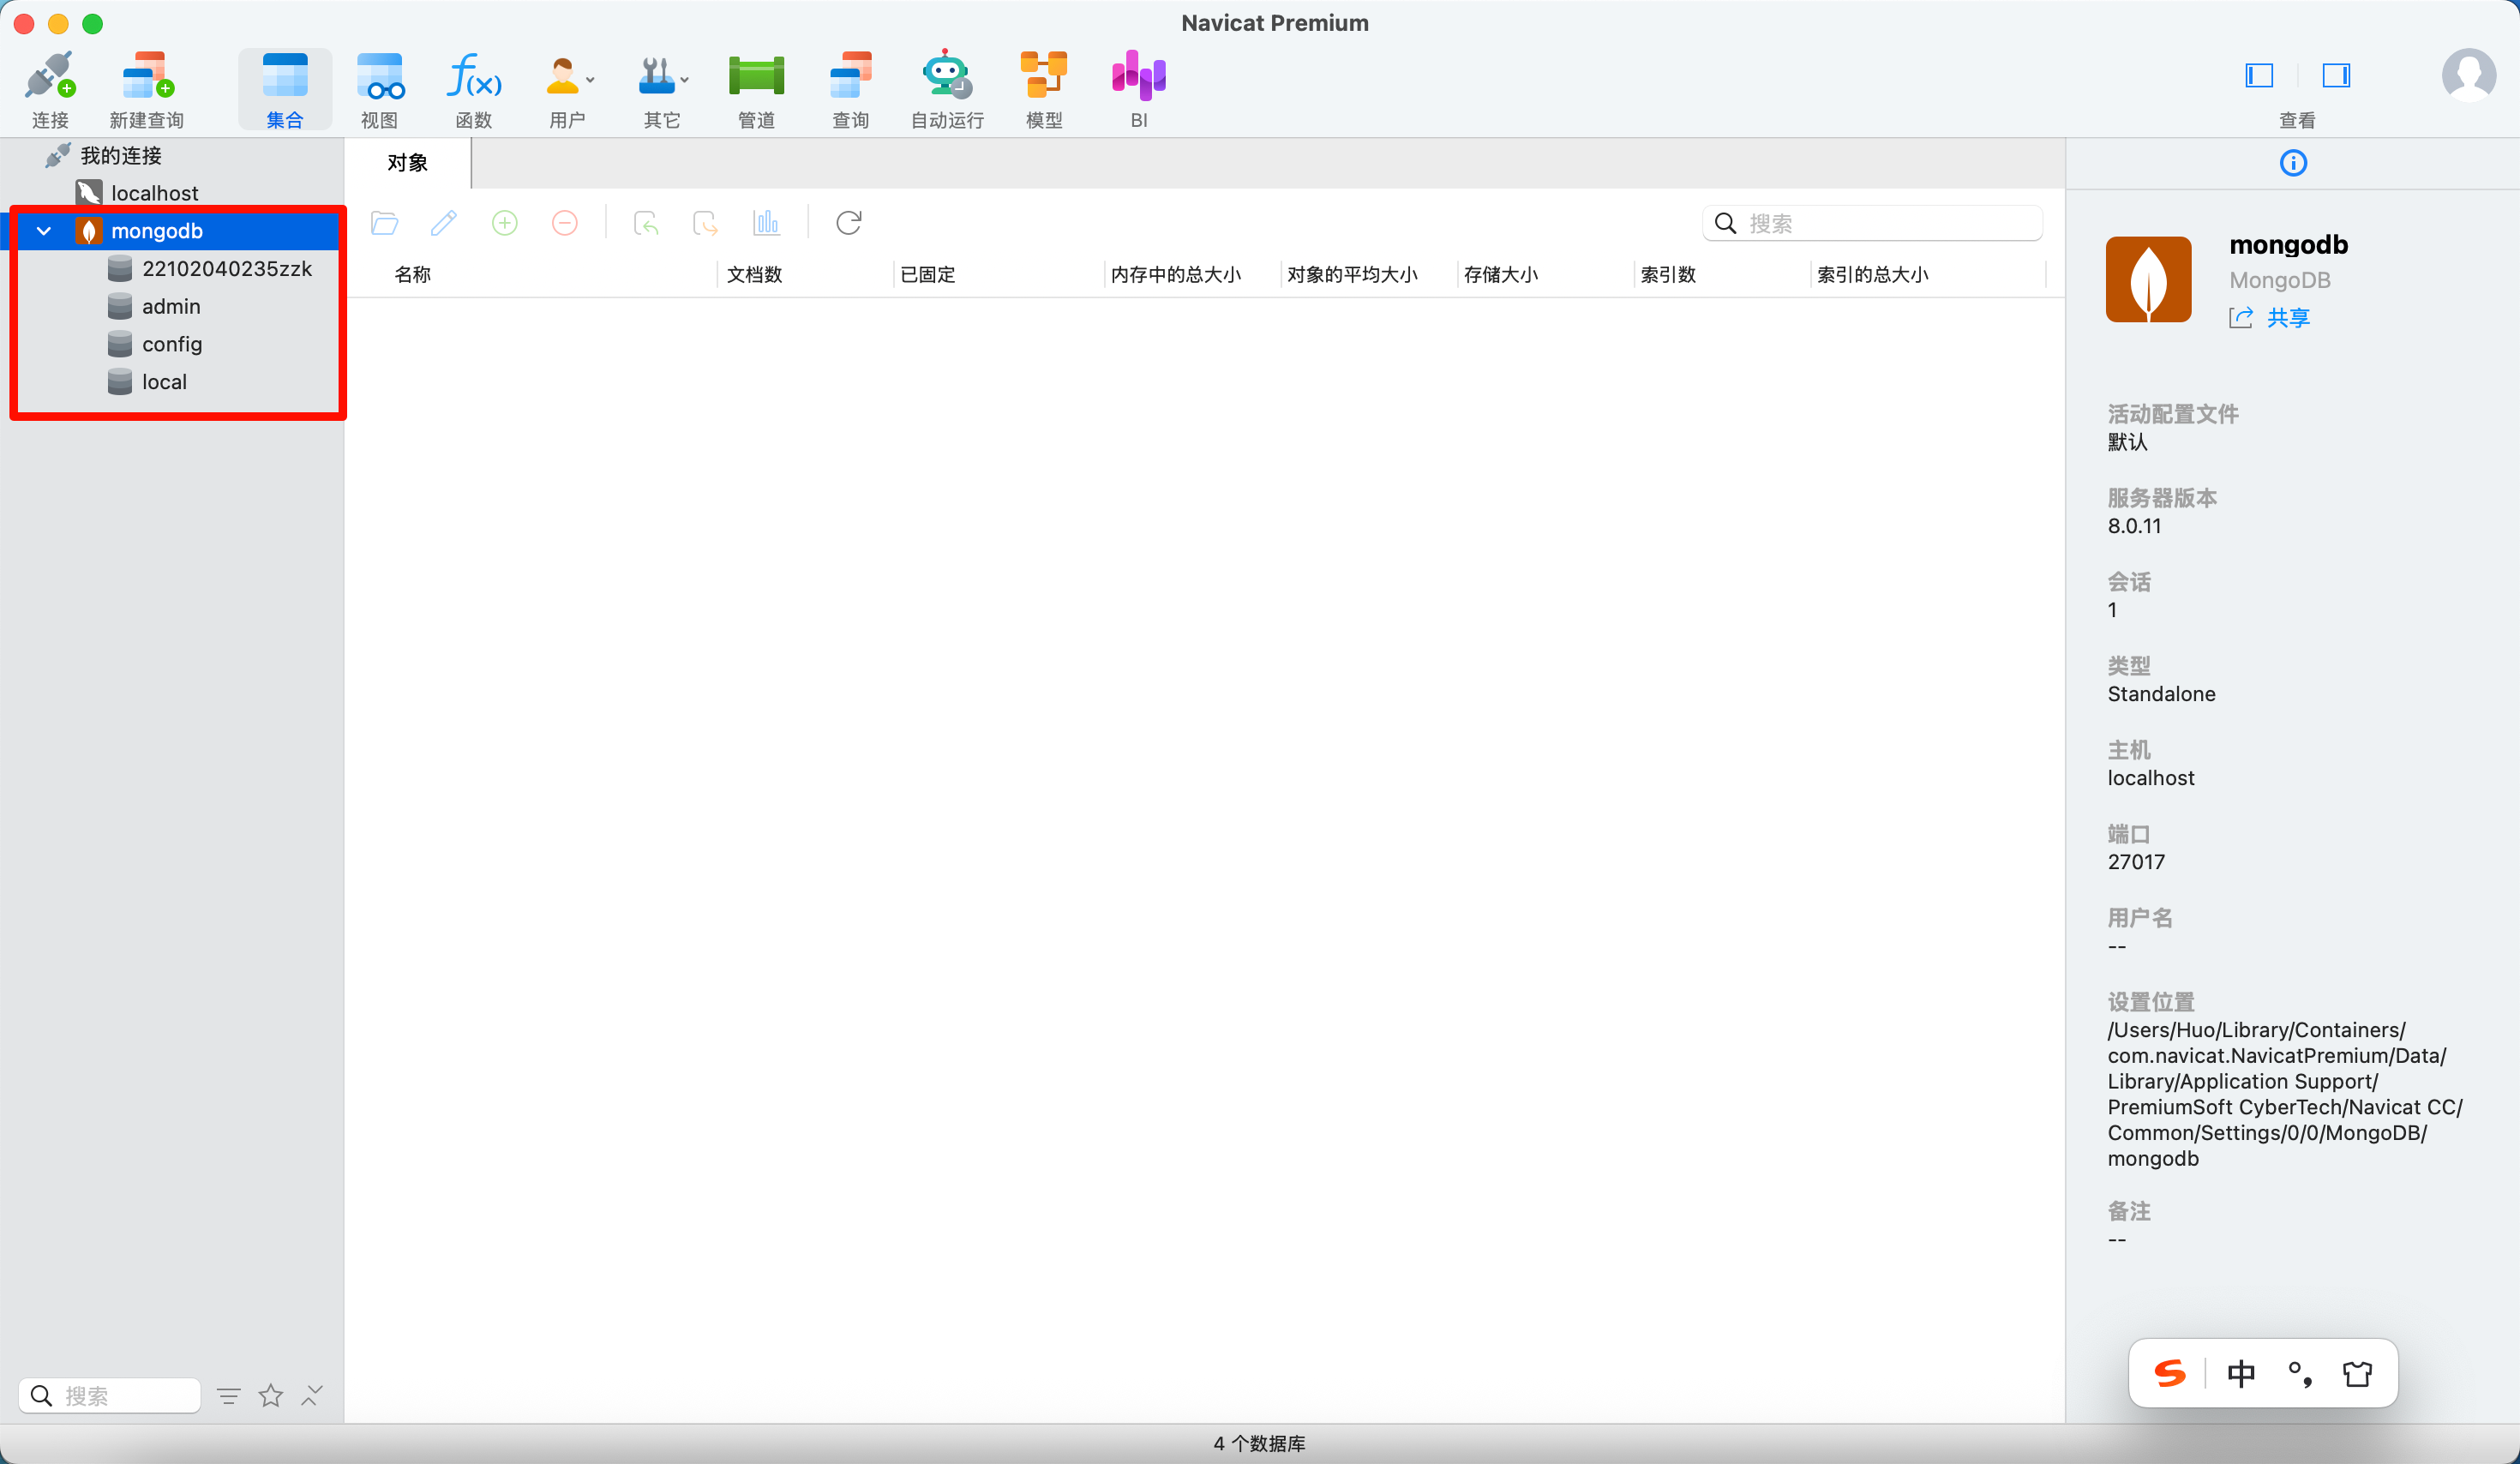Click the Share (共享) link
The height and width of the screenshot is (1464, 2520).
(2287, 318)
